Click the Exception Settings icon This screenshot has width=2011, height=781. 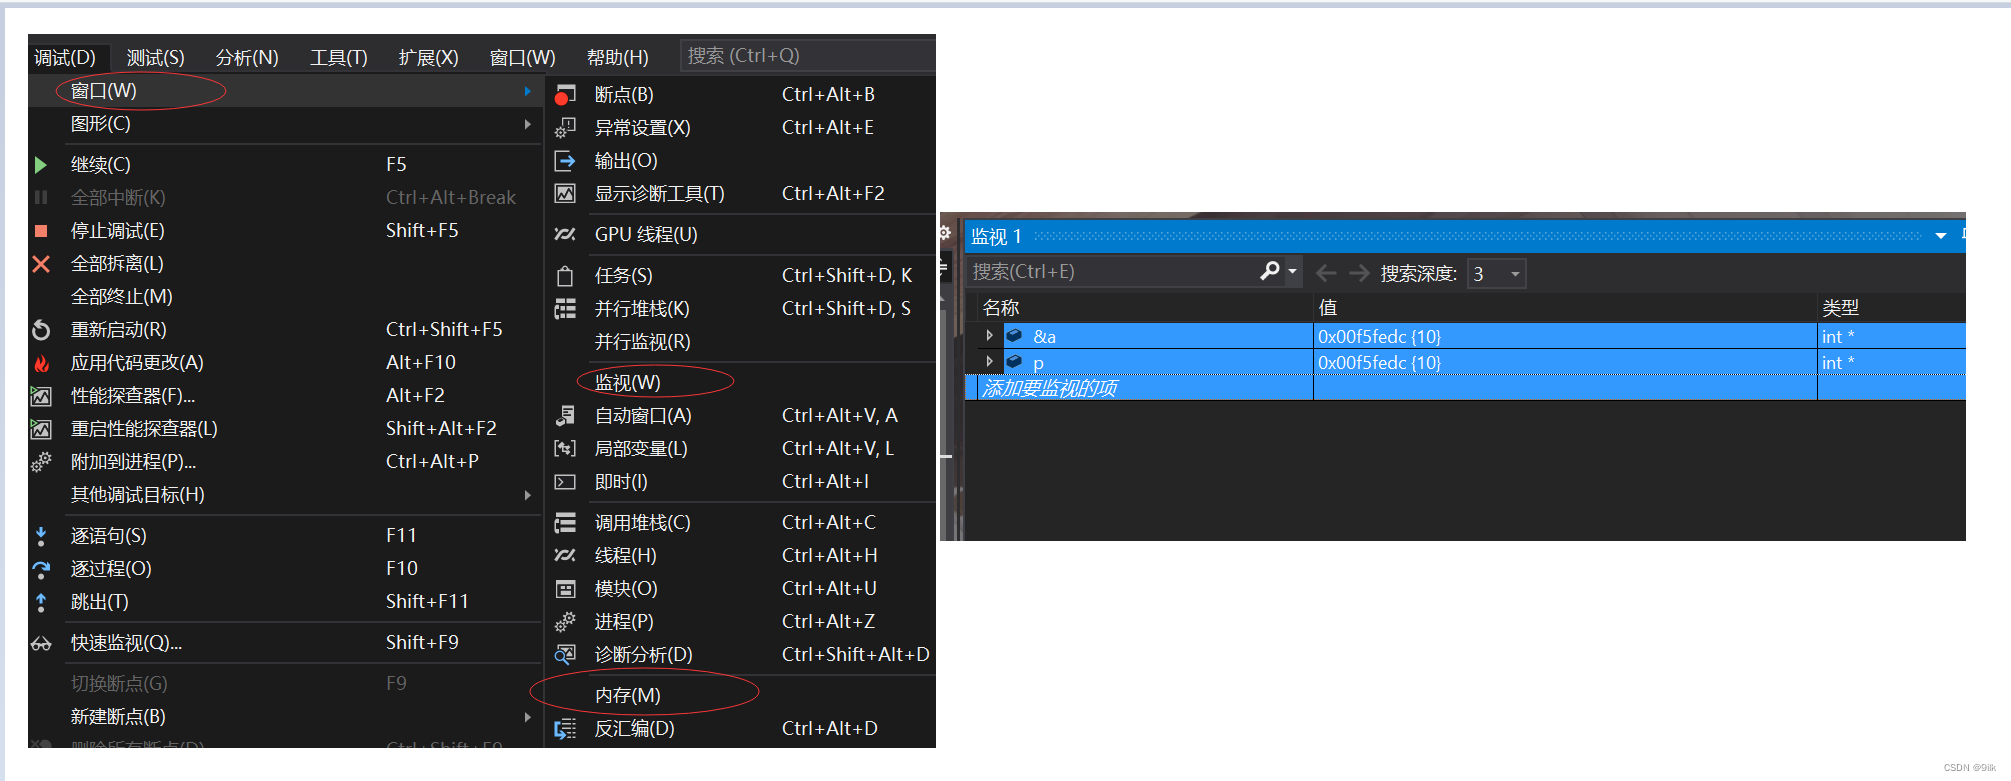pyautogui.click(x=565, y=128)
